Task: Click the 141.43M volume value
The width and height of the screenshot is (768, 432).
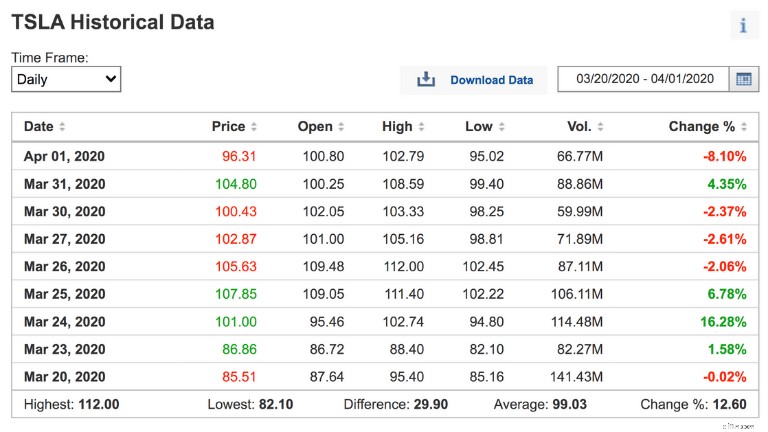Action: click(x=576, y=377)
